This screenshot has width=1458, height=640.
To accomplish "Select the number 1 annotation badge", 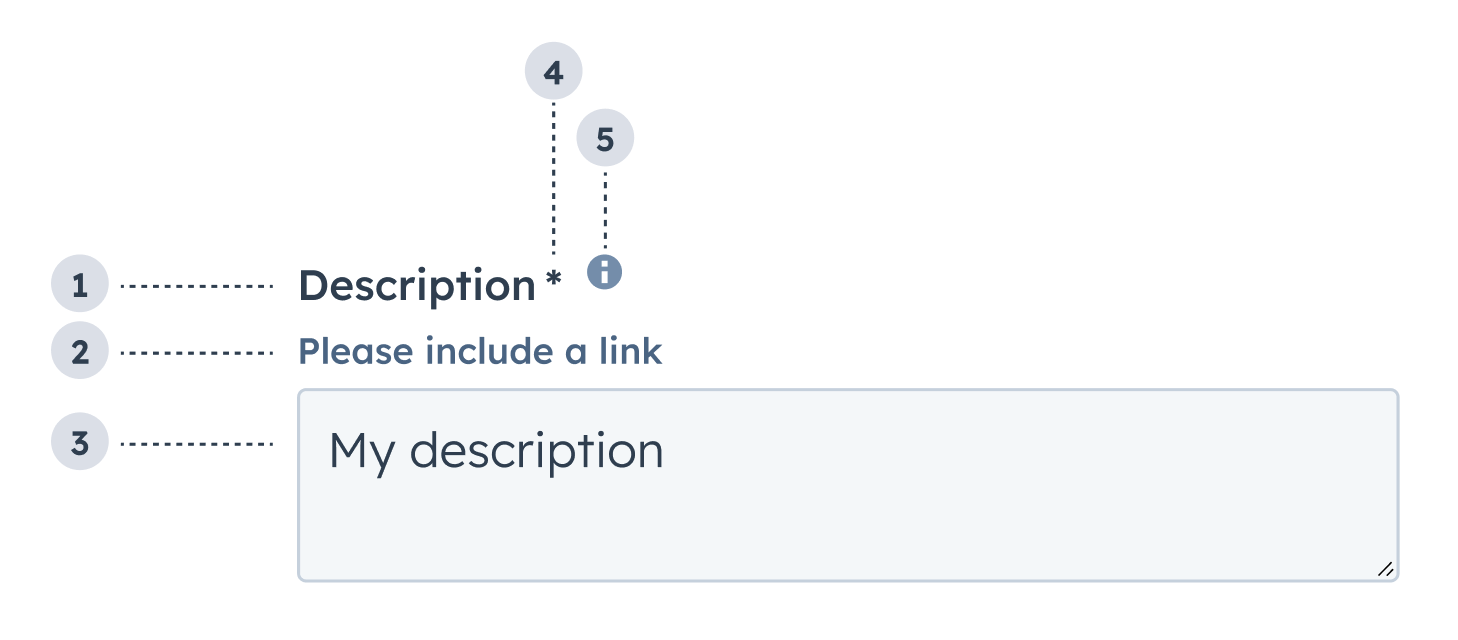I will pyautogui.click(x=79, y=286).
